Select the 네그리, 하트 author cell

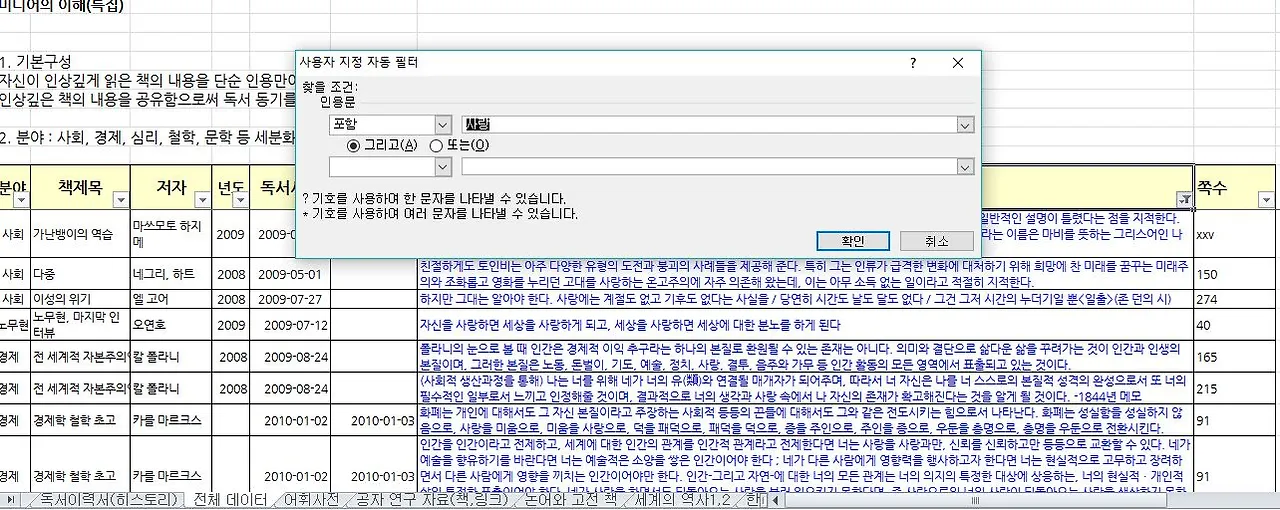click(171, 274)
